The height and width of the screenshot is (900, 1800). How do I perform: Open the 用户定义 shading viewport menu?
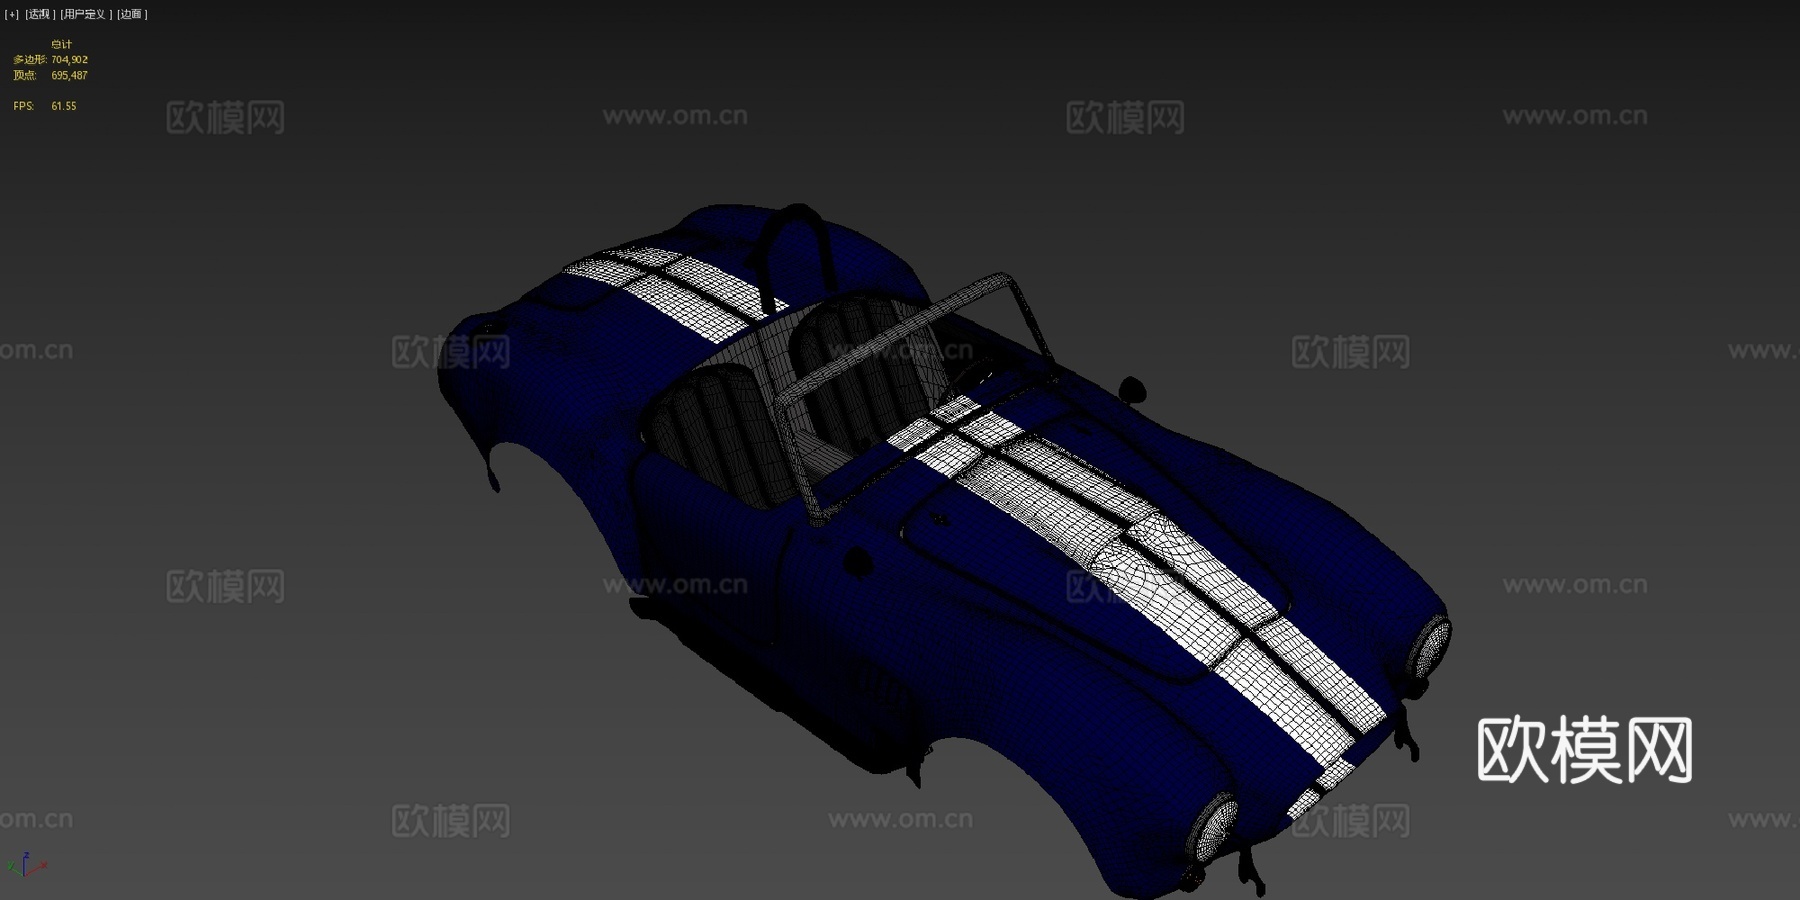[84, 14]
